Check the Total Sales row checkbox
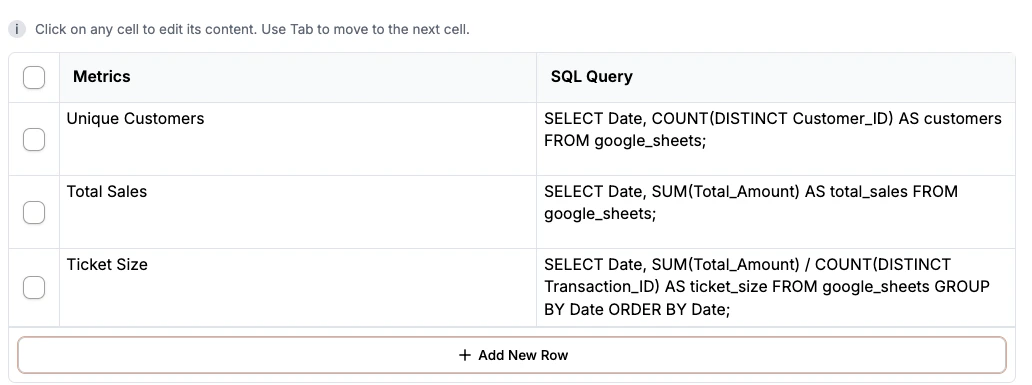 34,213
